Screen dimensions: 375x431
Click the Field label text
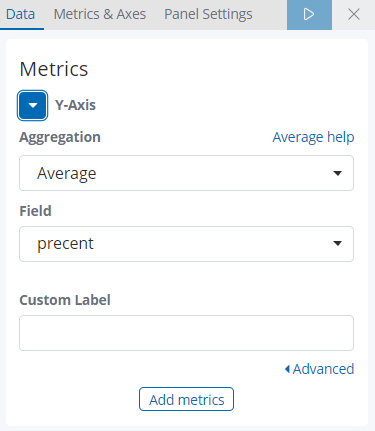tap(35, 211)
